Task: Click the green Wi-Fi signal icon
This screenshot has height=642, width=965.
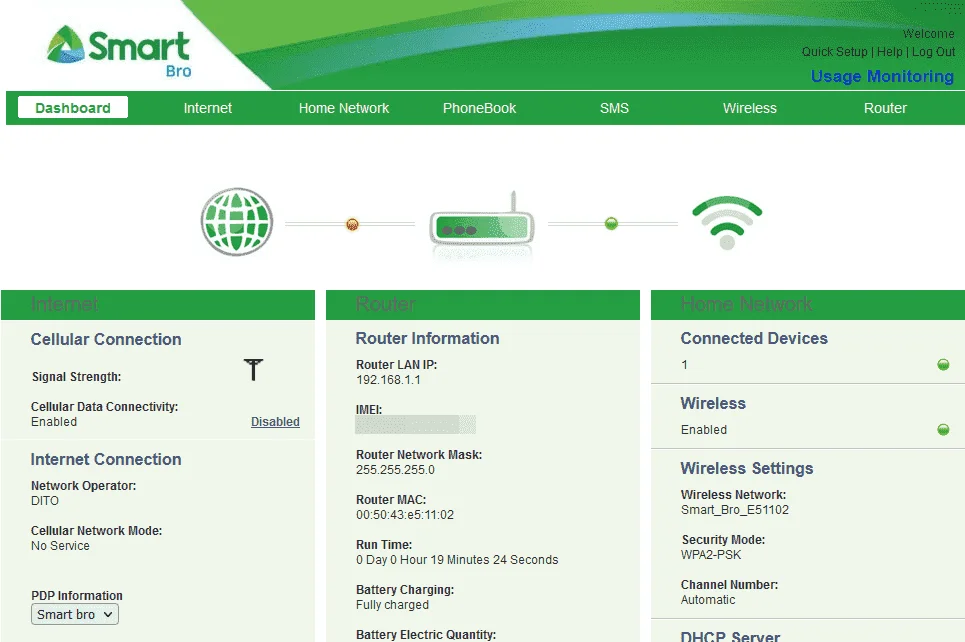Action: pos(727,223)
